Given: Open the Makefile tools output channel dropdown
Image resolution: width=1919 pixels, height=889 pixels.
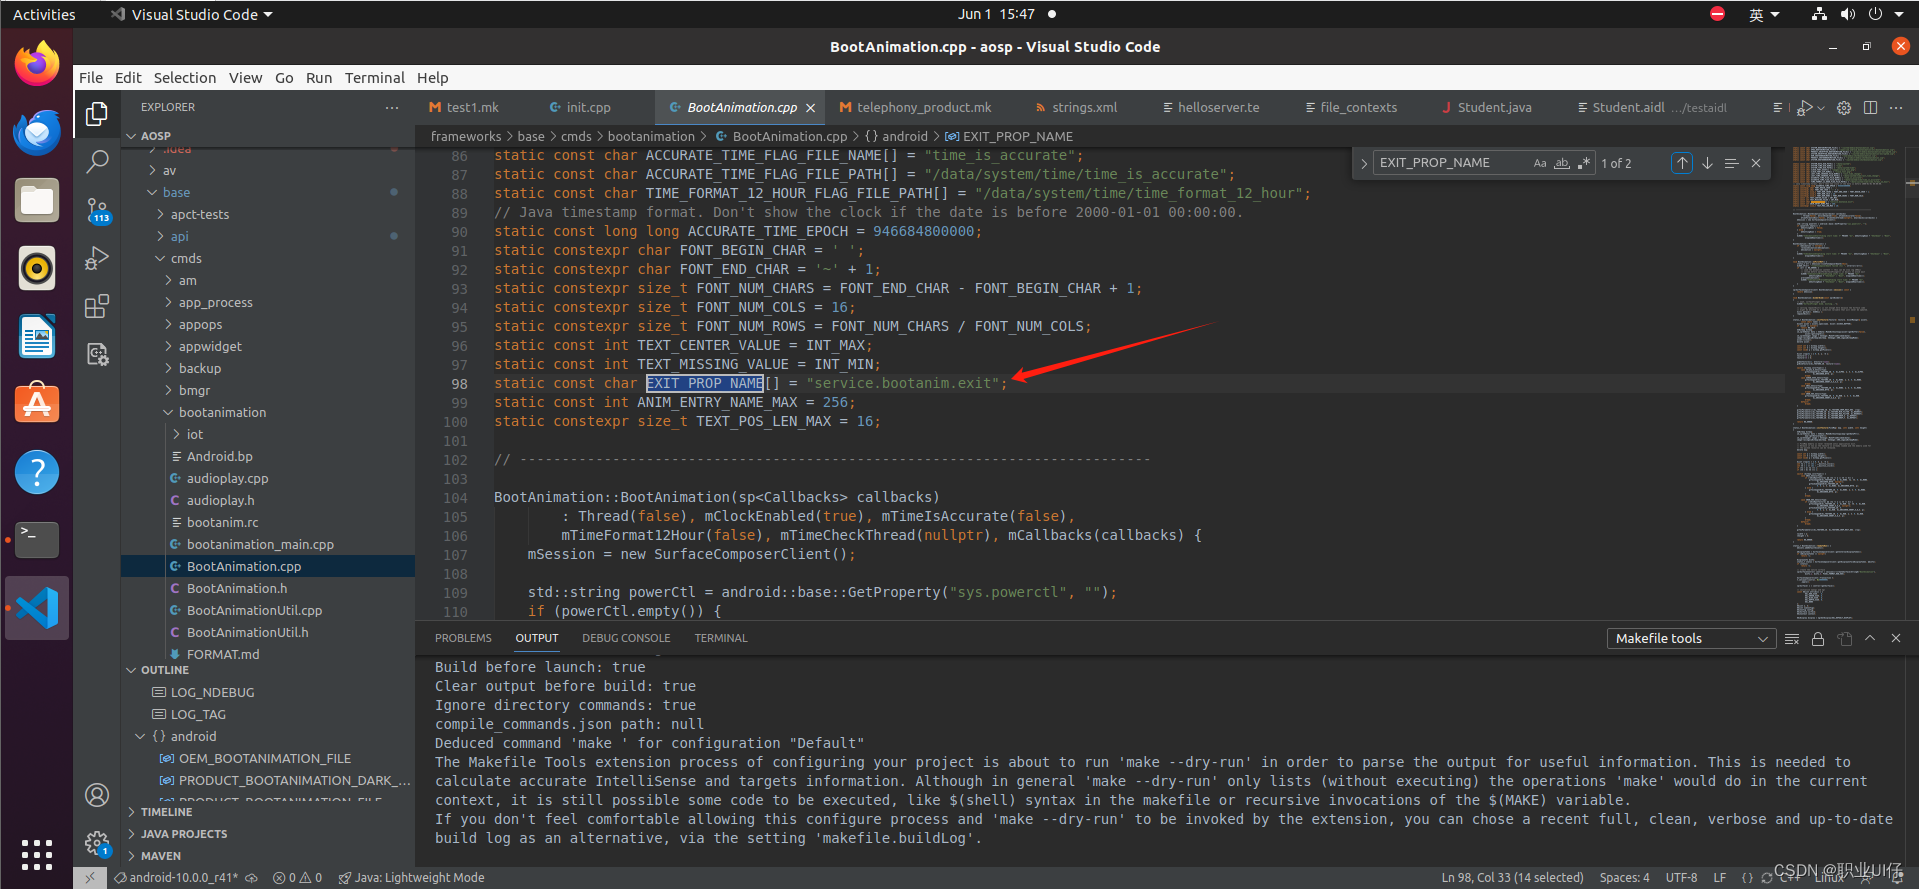Looking at the screenshot, I should tap(1691, 638).
